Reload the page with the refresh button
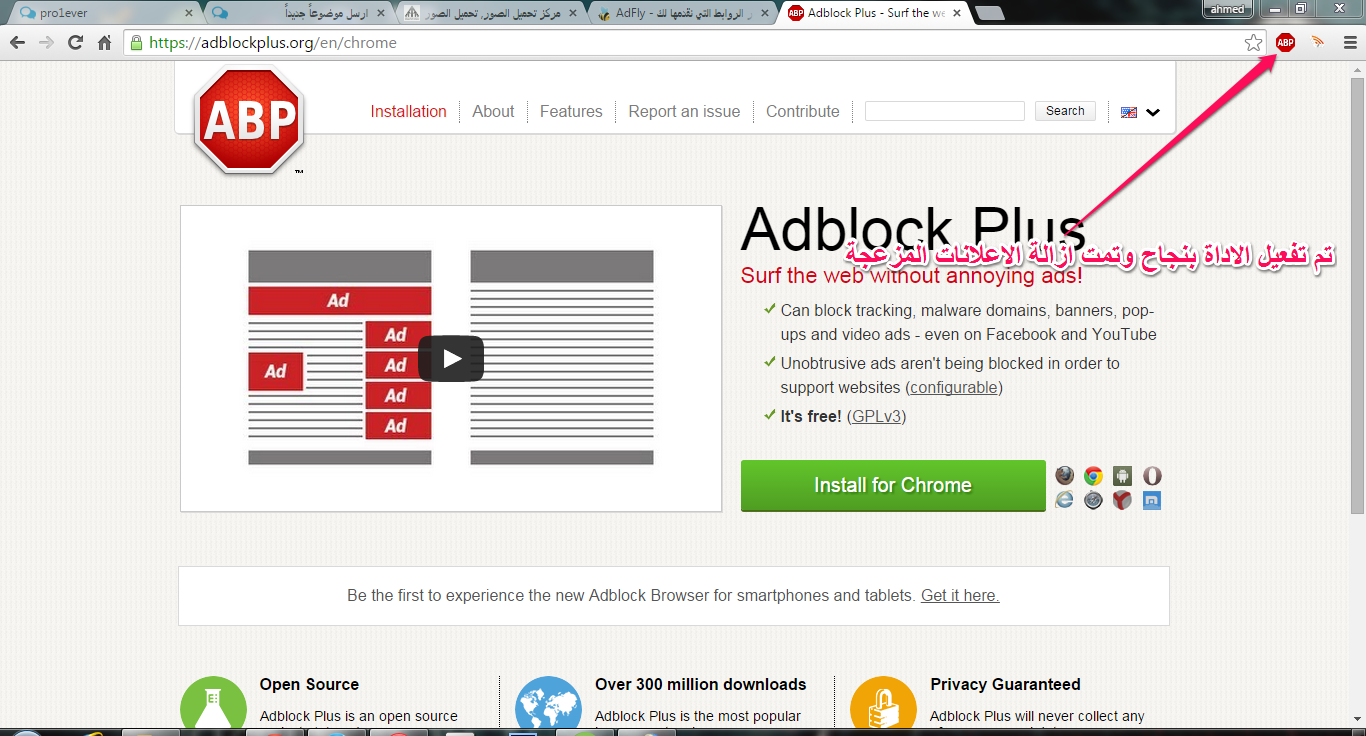The height and width of the screenshot is (736, 1366). coord(75,42)
